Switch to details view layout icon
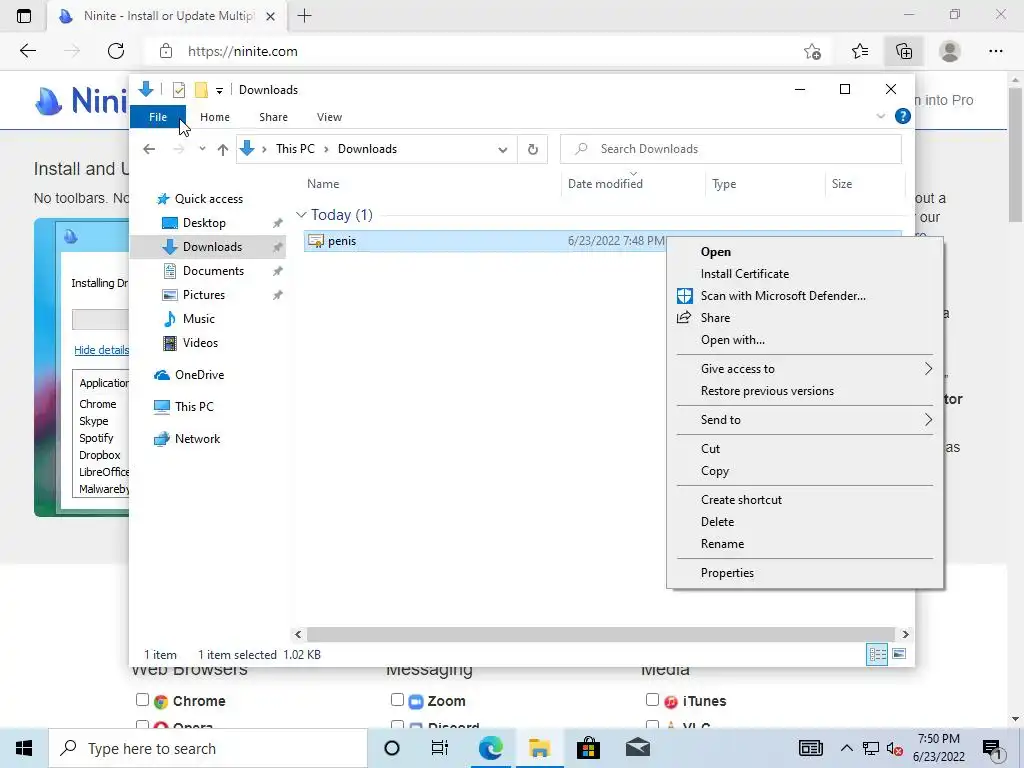1024x768 pixels. [877, 654]
